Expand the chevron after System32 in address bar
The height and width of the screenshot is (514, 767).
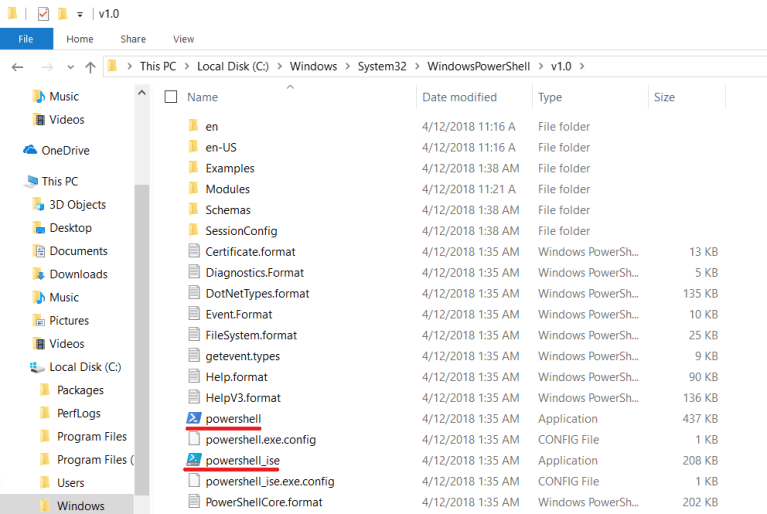tap(417, 66)
